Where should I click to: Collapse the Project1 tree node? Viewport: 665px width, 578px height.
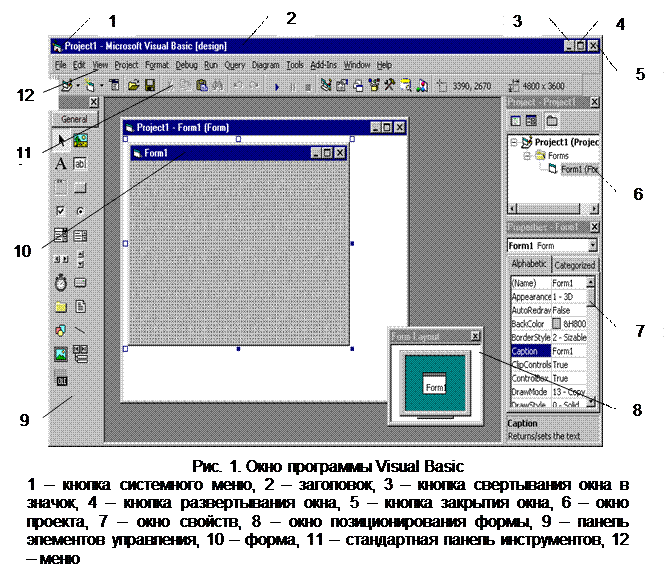514,142
